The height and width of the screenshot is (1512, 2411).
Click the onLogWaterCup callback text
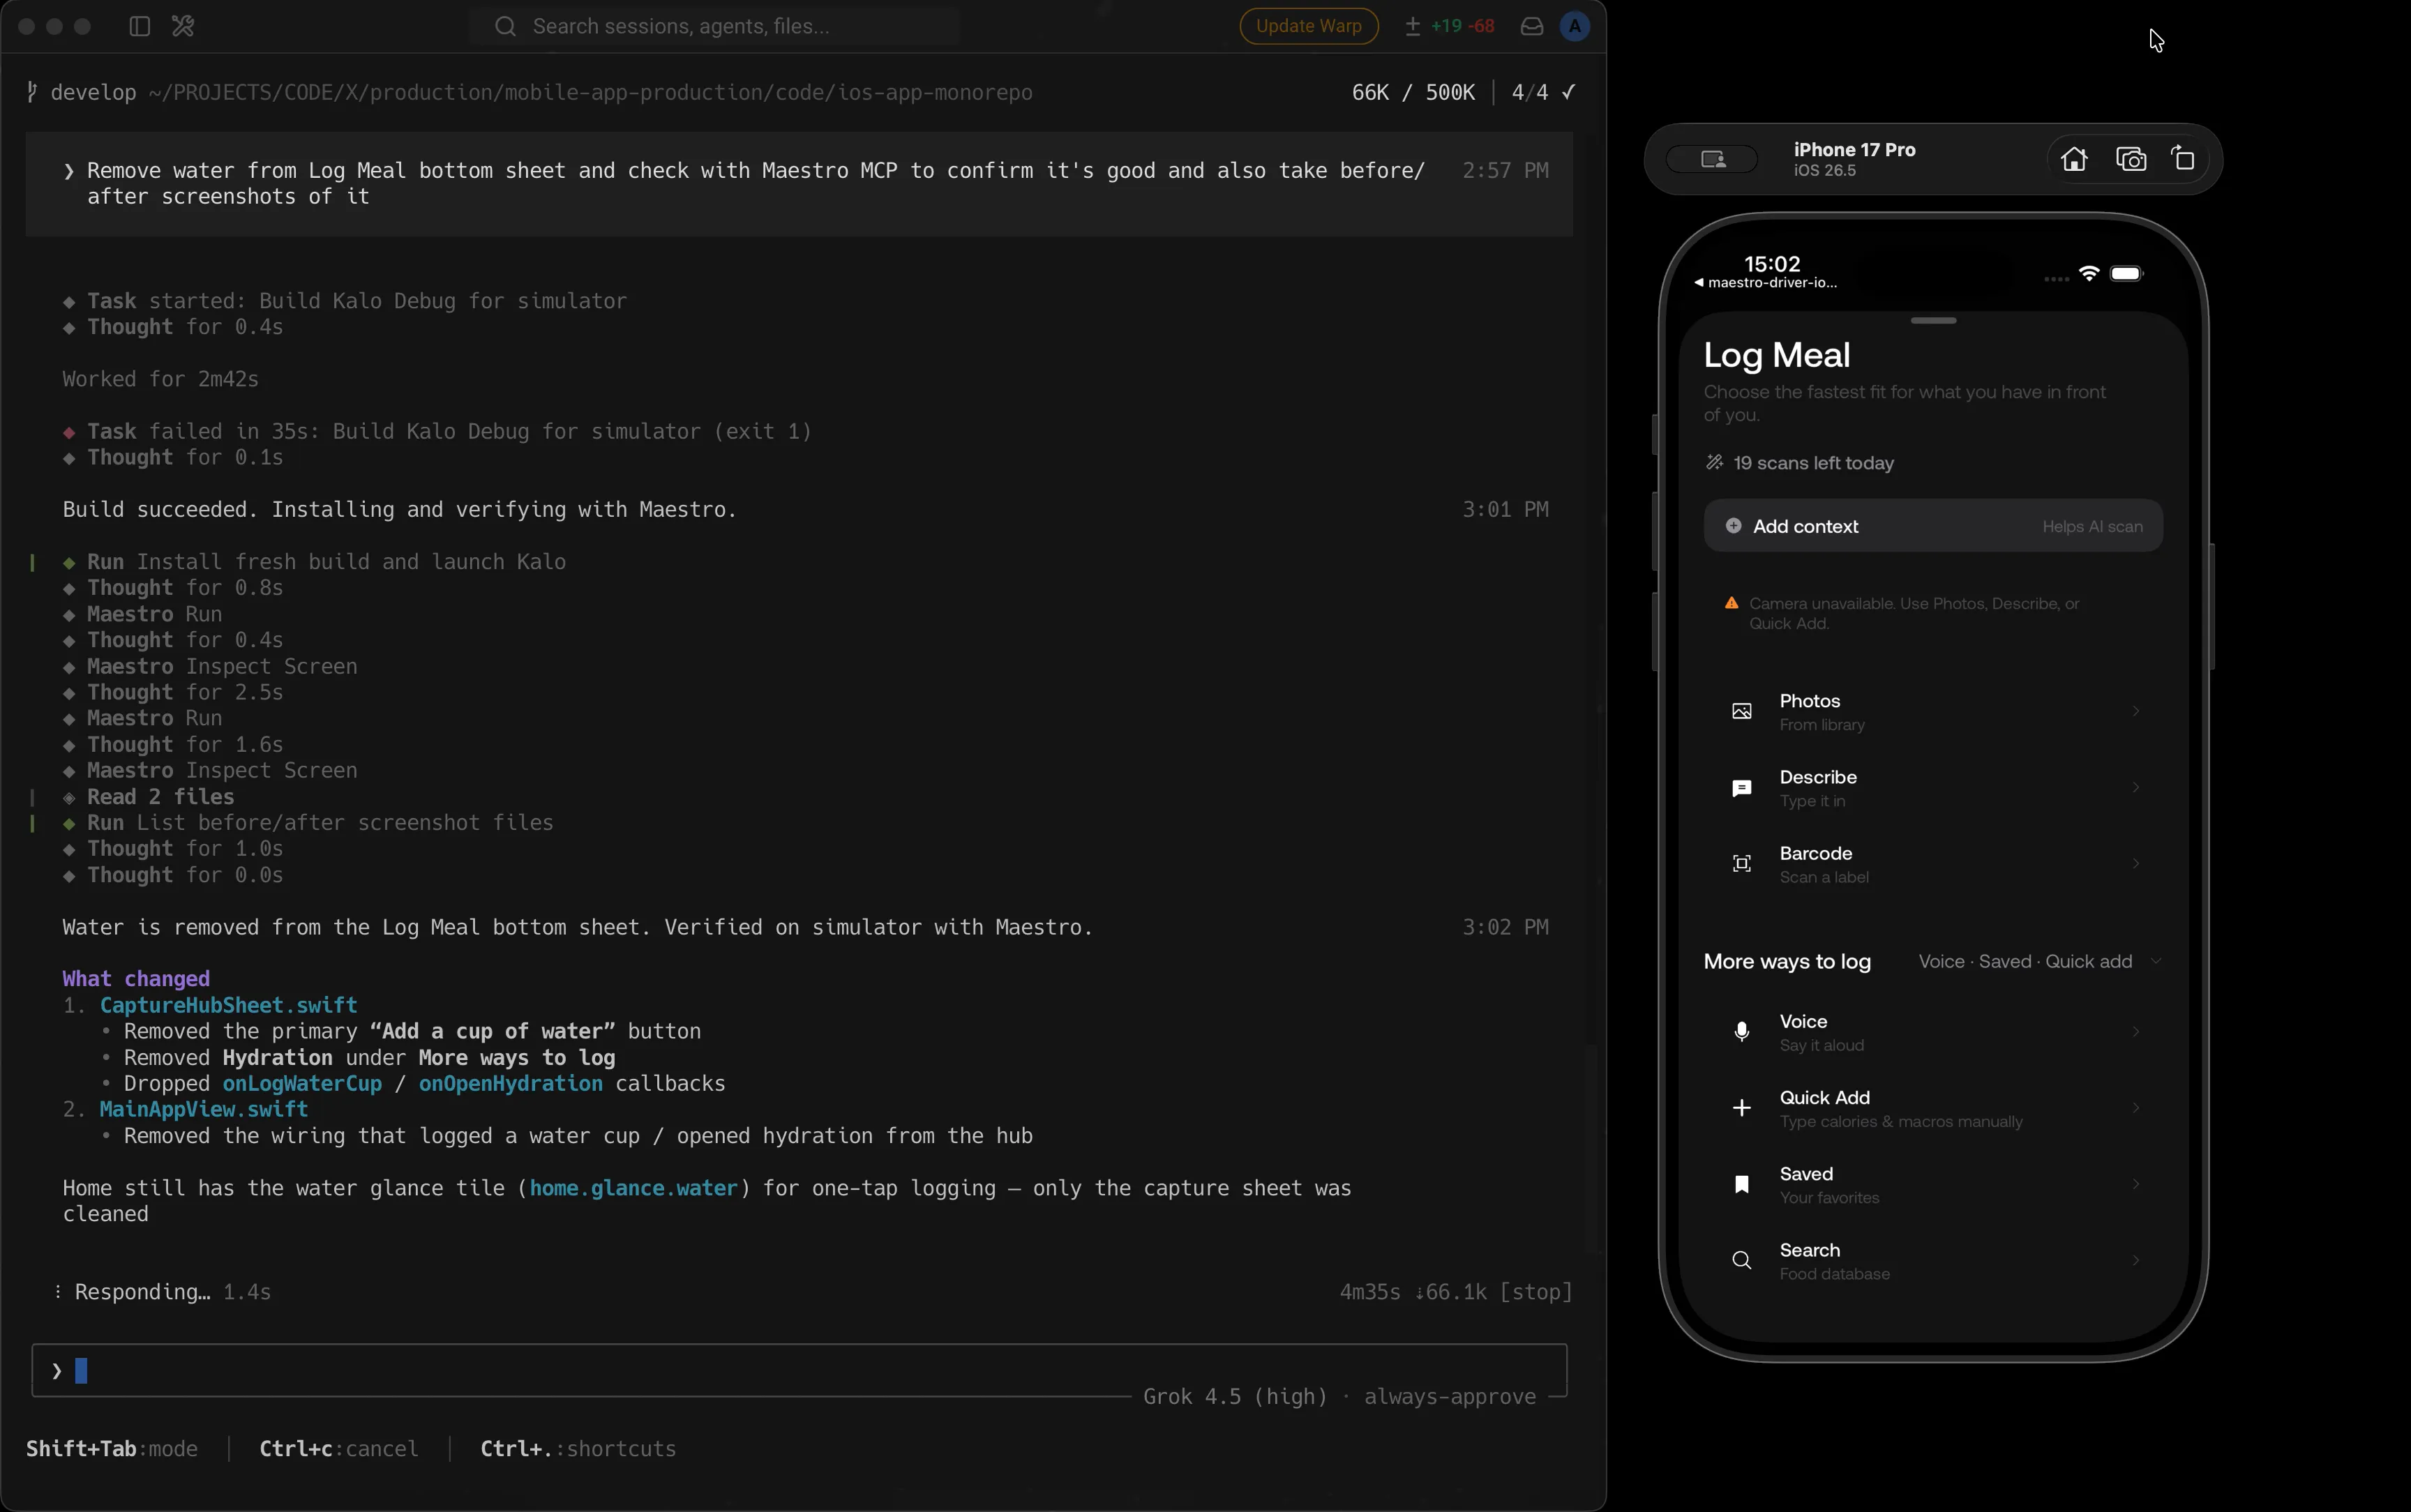pyautogui.click(x=302, y=1084)
